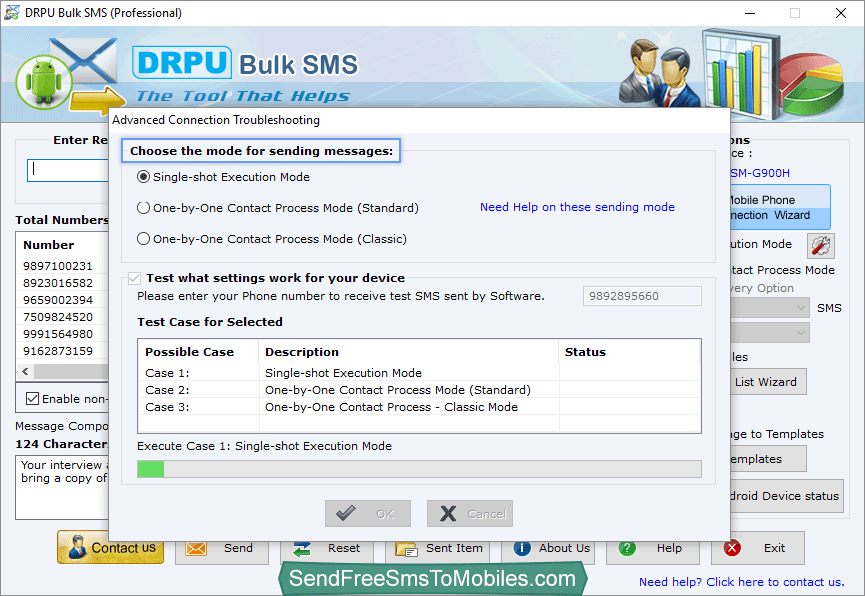This screenshot has height=596, width=865.
Task: Click the Exit button label
Action: (774, 548)
